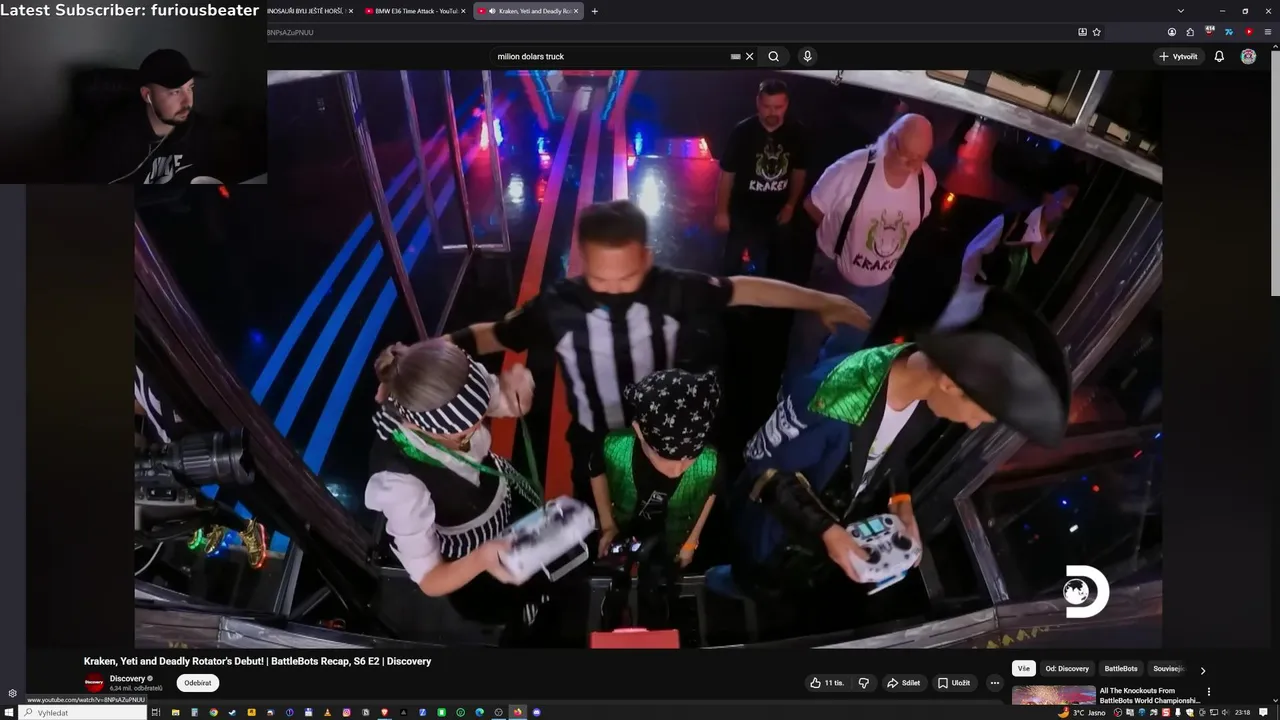Open the All The Knockouts From BattleBots title

tap(1150, 696)
